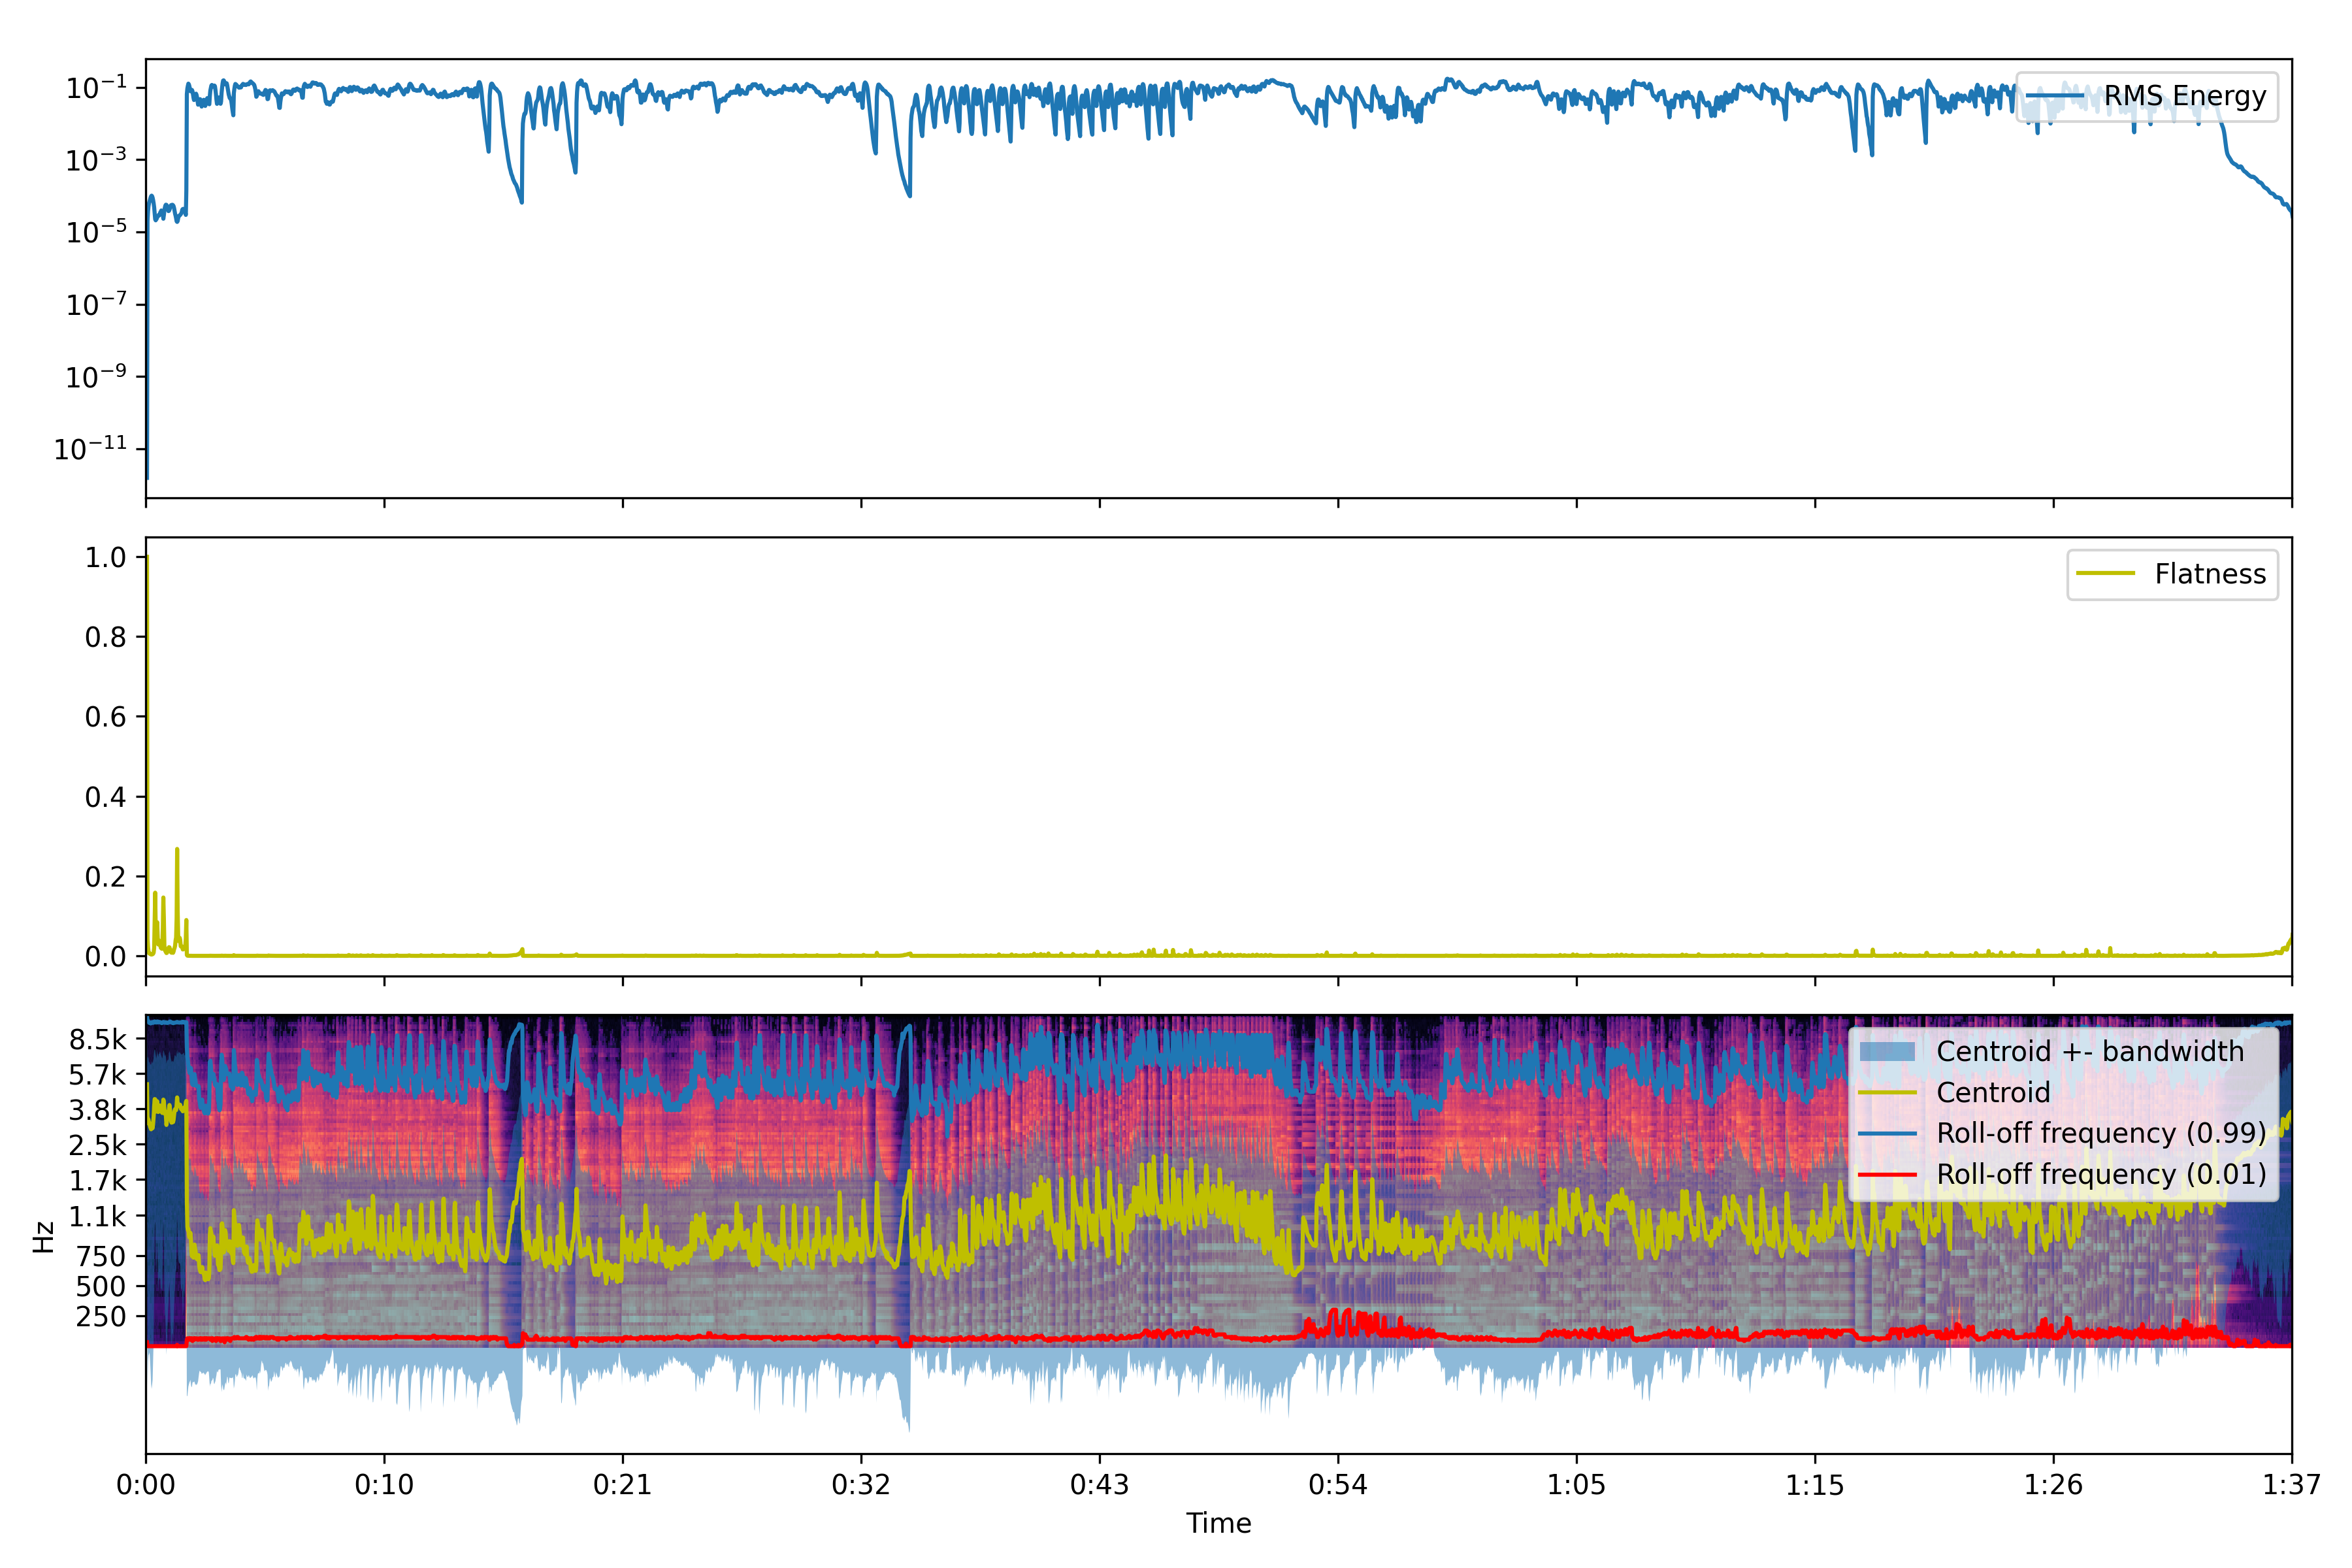The image size is (2352, 1568).
Task: Click the 0:43 time tick label
Action: coord(1099,1484)
